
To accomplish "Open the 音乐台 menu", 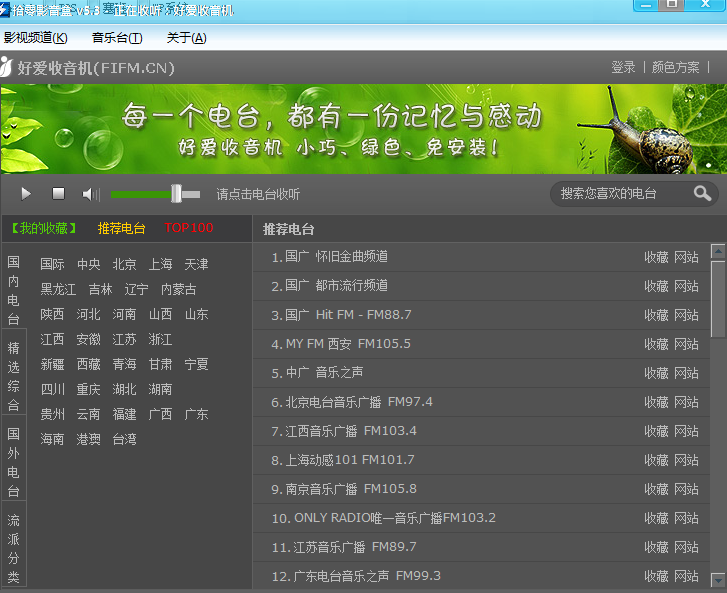I will pyautogui.click(x=117, y=38).
